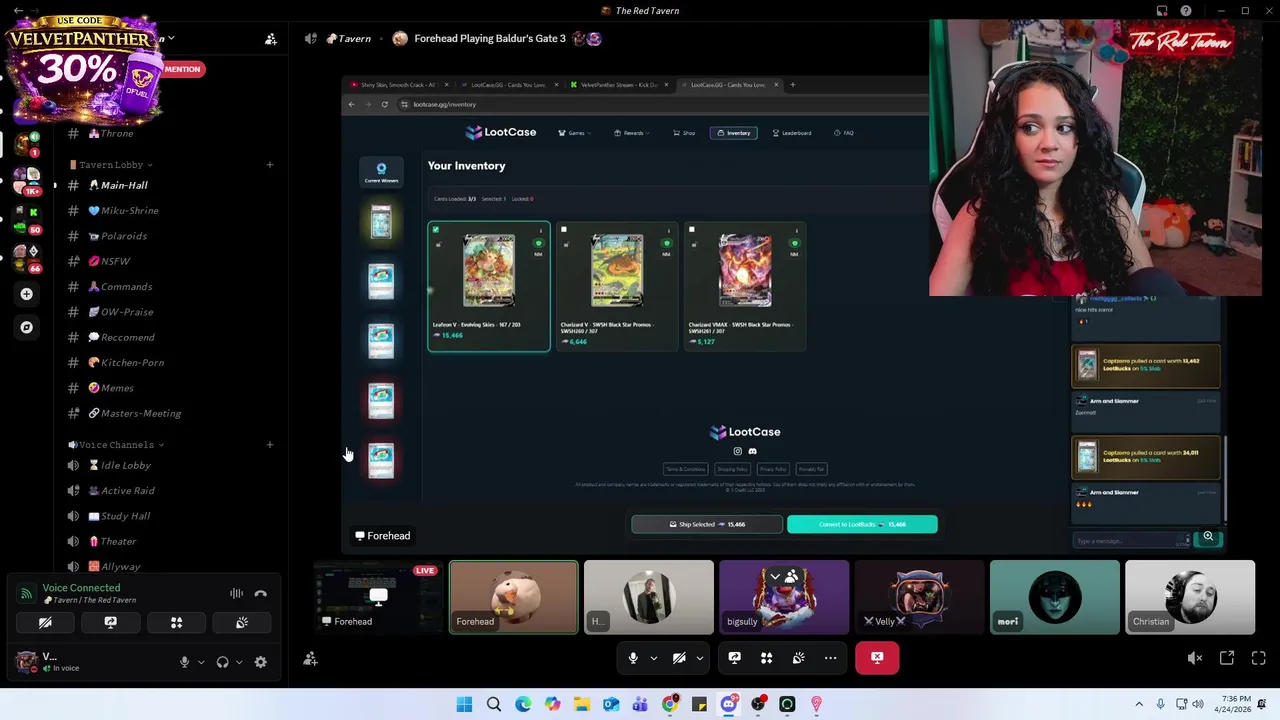Enter full screen with the corner icon
The width and height of the screenshot is (1280, 720).
[1259, 658]
